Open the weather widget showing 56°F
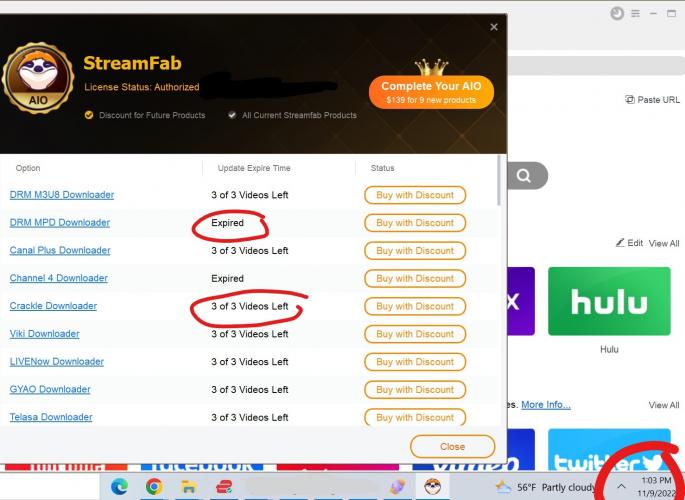Screen dimensions: 685x500 click(x=546, y=487)
